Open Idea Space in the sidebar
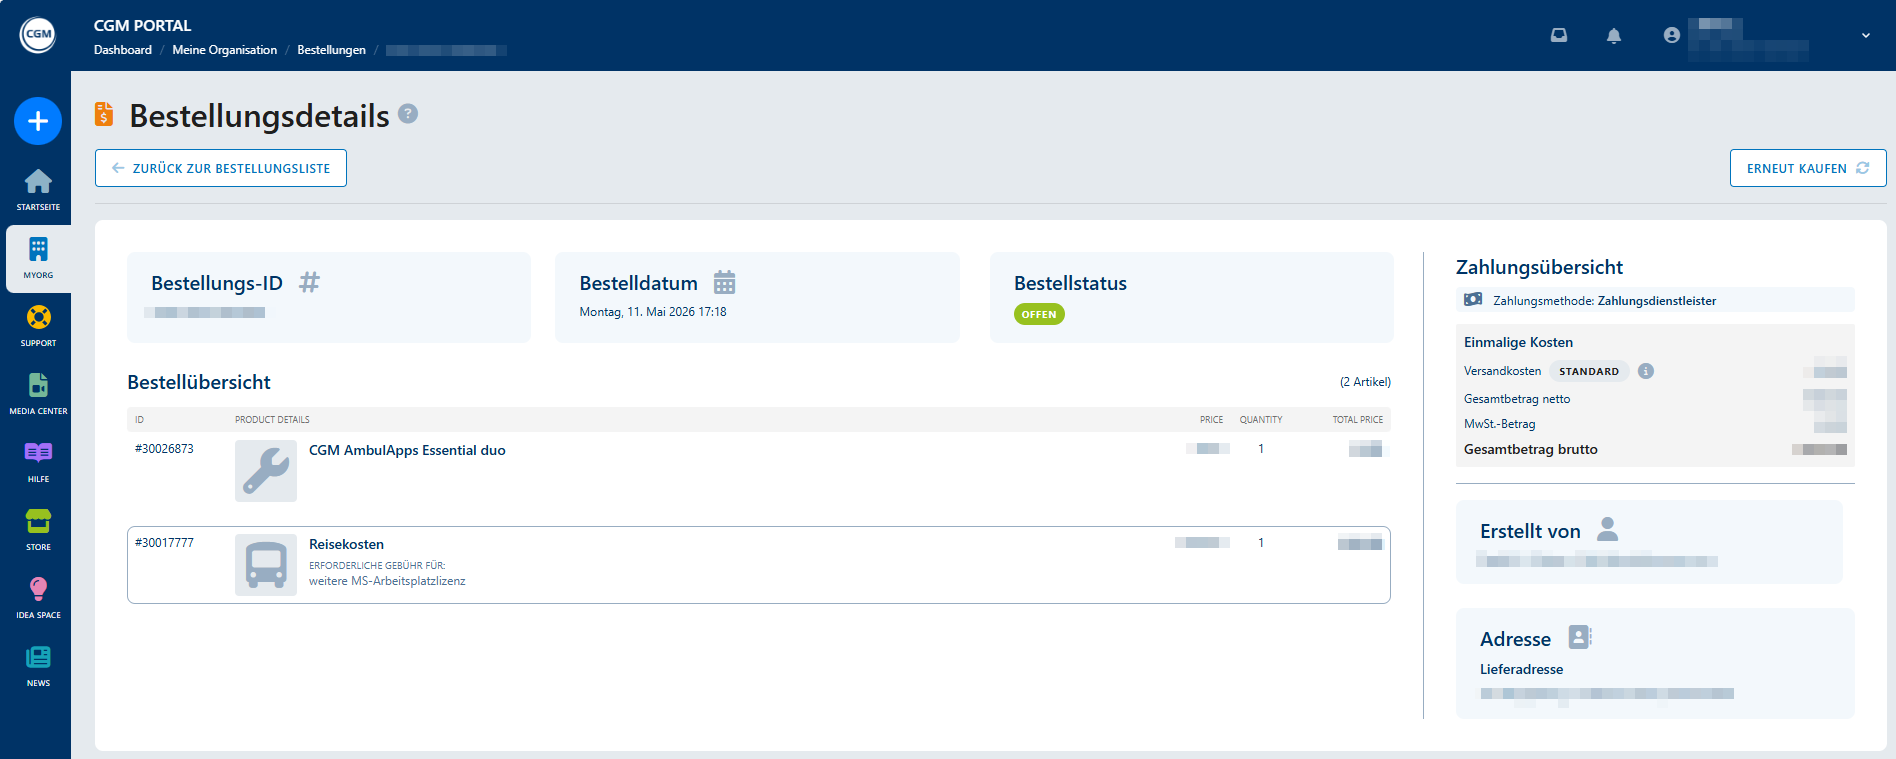This screenshot has height=759, width=1896. (38, 598)
